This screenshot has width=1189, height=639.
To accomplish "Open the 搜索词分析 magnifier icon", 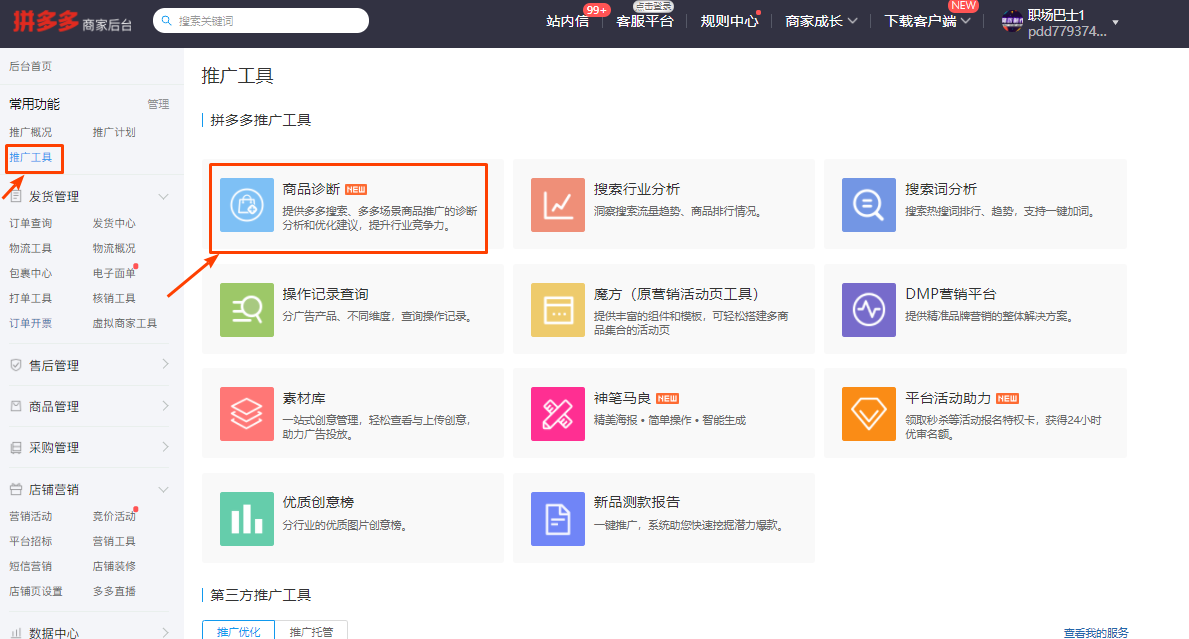I will [868, 205].
